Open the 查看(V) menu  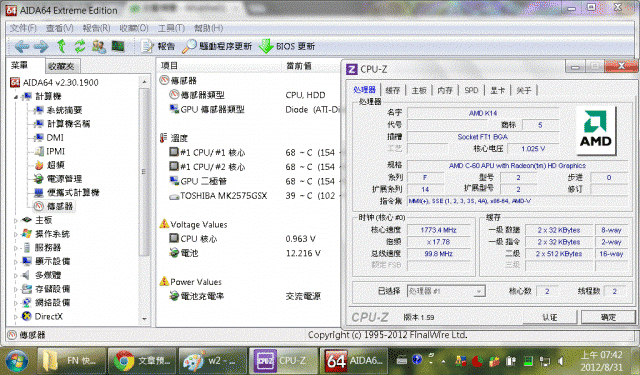point(60,28)
